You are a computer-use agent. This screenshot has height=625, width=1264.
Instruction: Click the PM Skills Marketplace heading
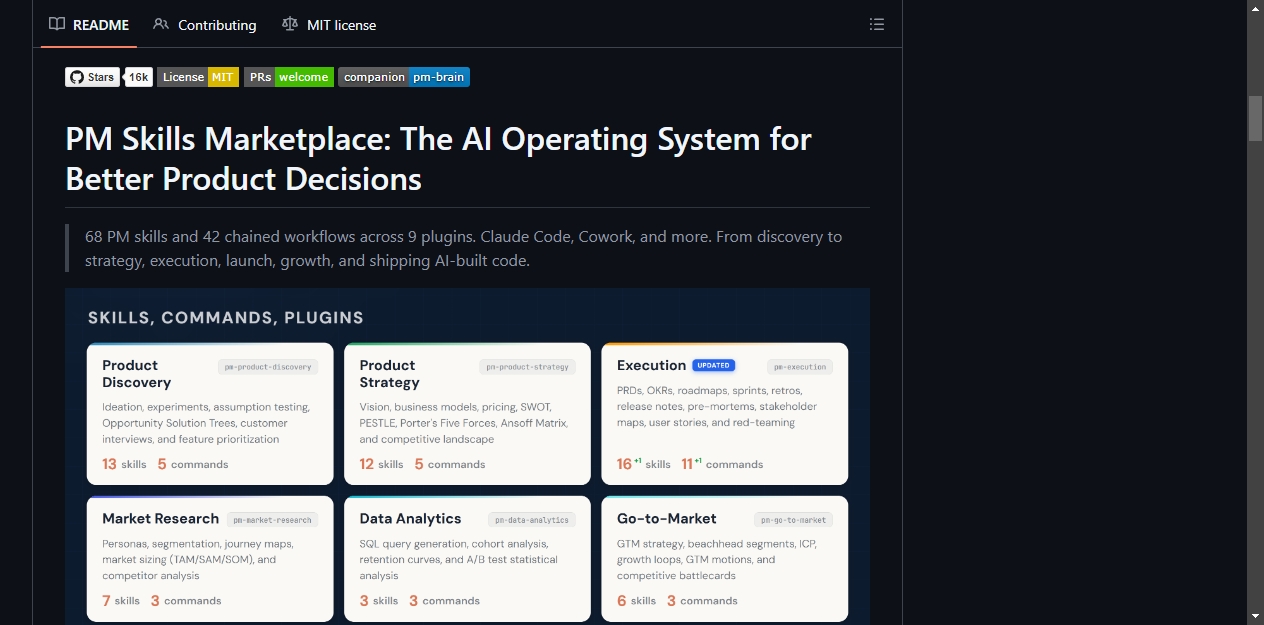click(438, 159)
